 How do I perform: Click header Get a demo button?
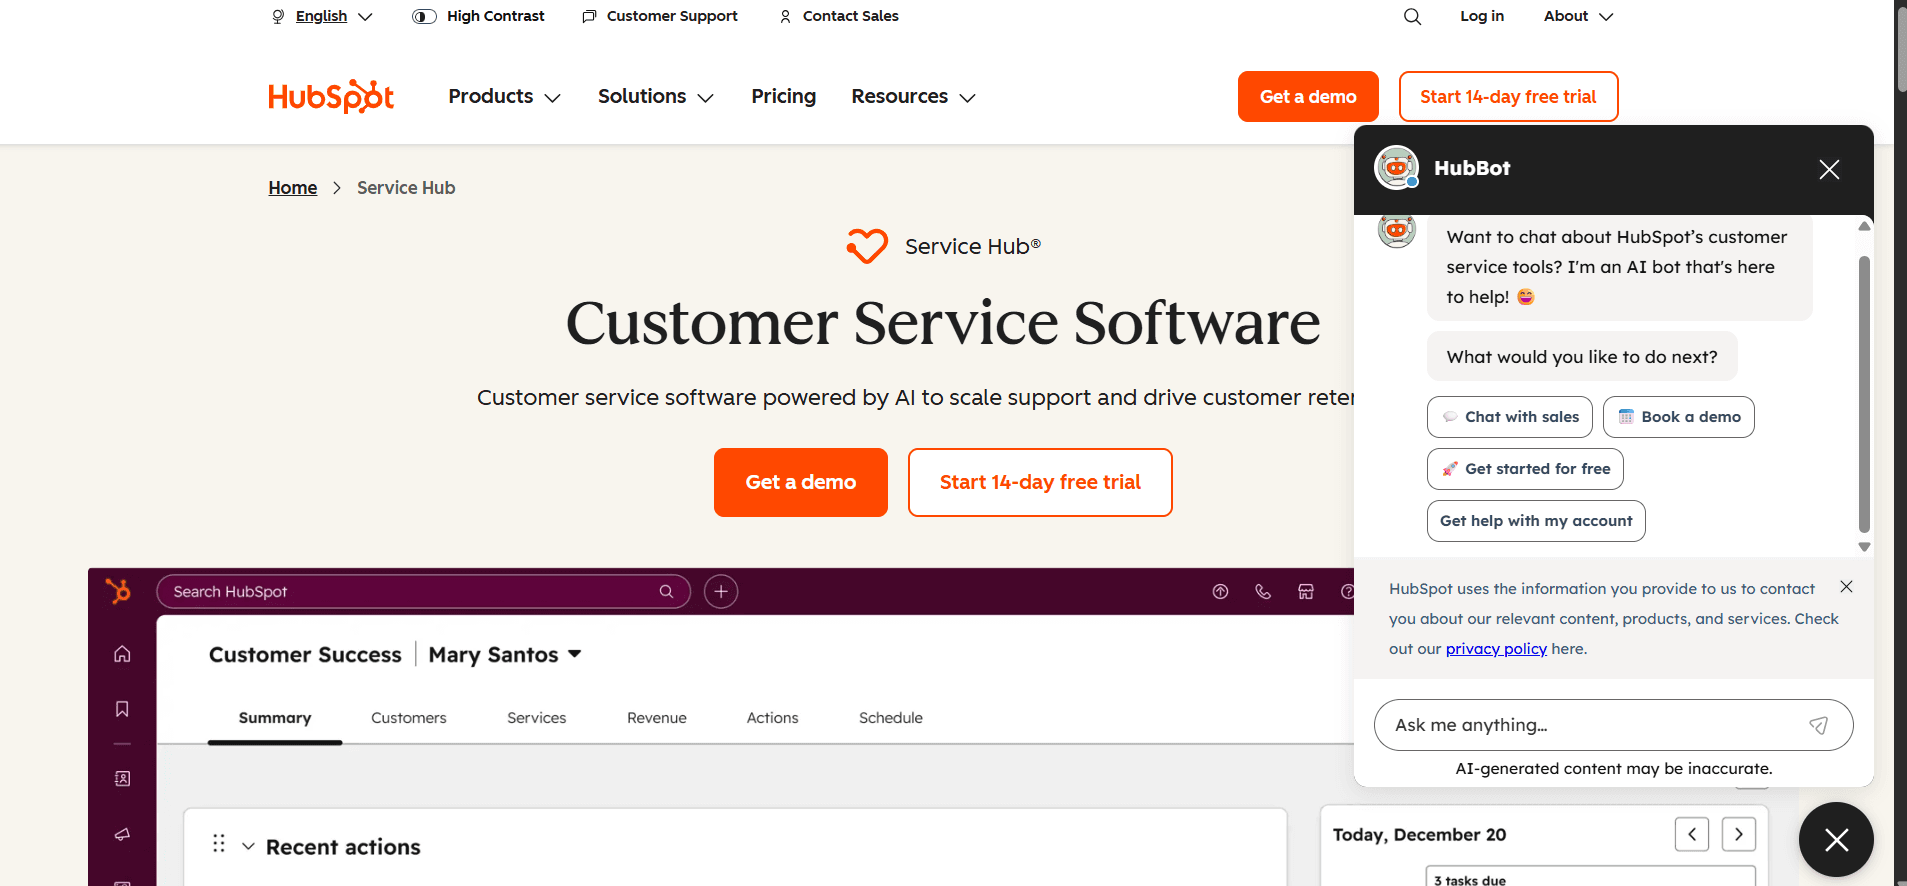[1308, 97]
